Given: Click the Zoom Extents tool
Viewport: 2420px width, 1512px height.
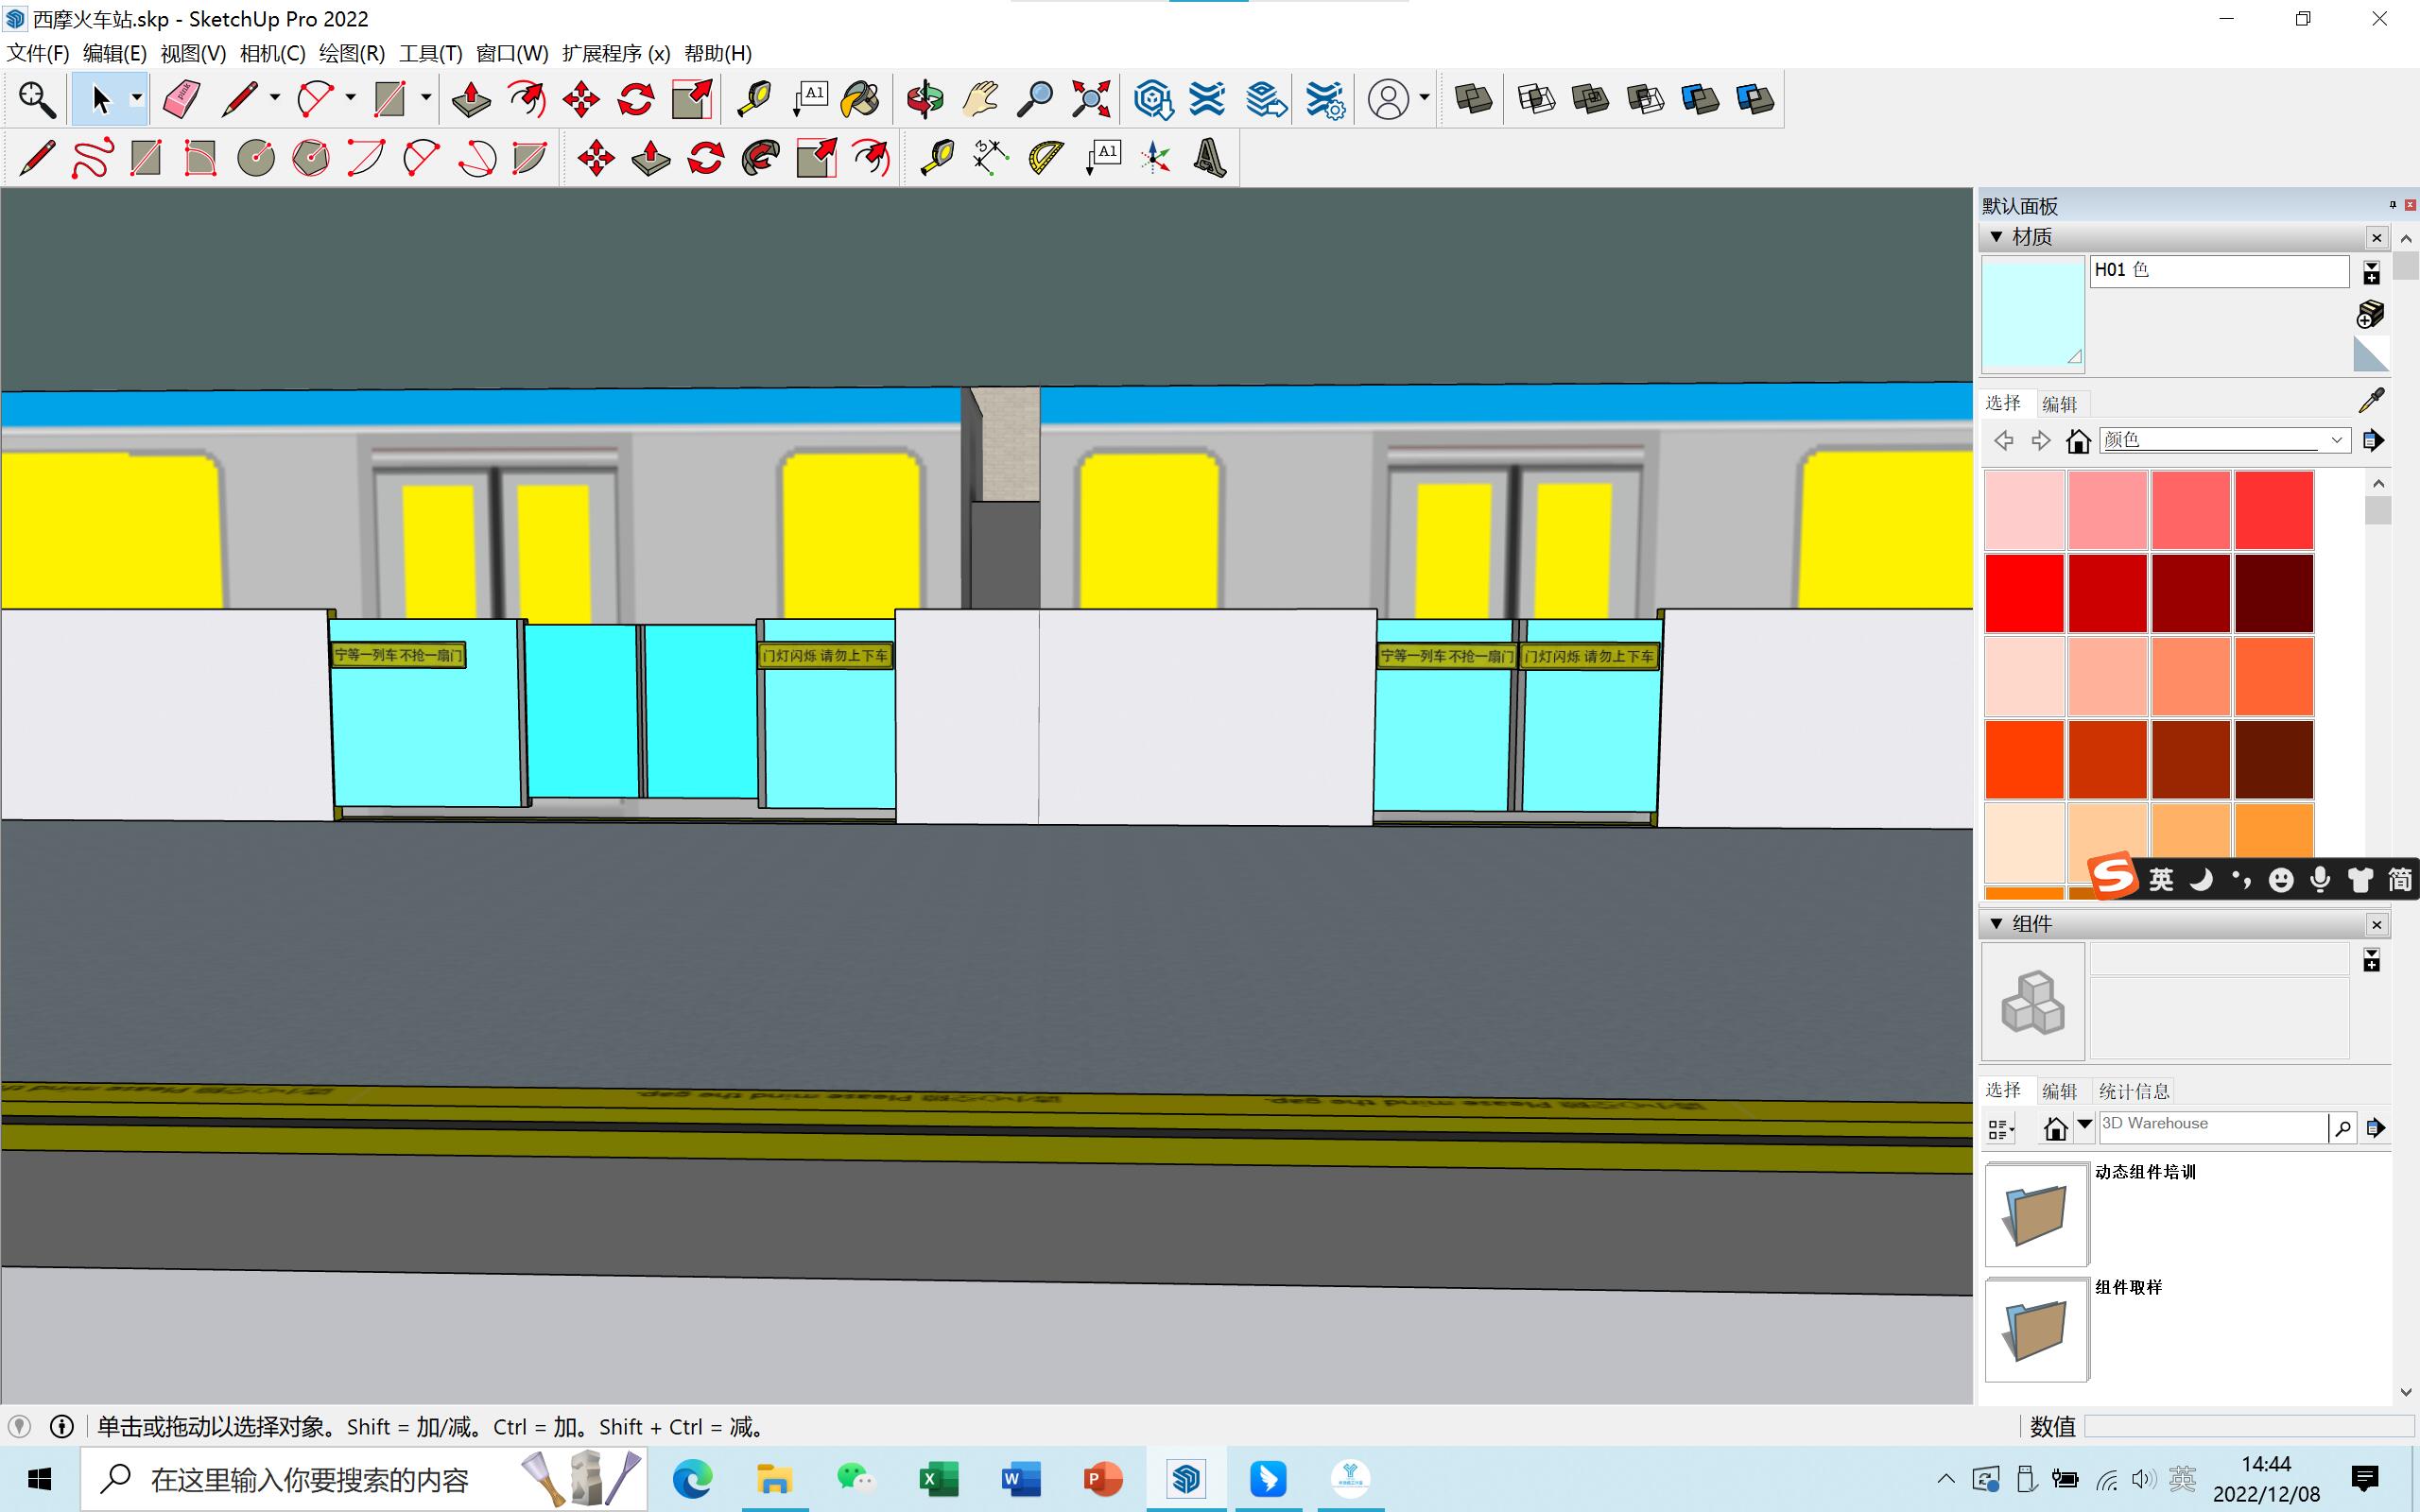Looking at the screenshot, I should 1091,99.
